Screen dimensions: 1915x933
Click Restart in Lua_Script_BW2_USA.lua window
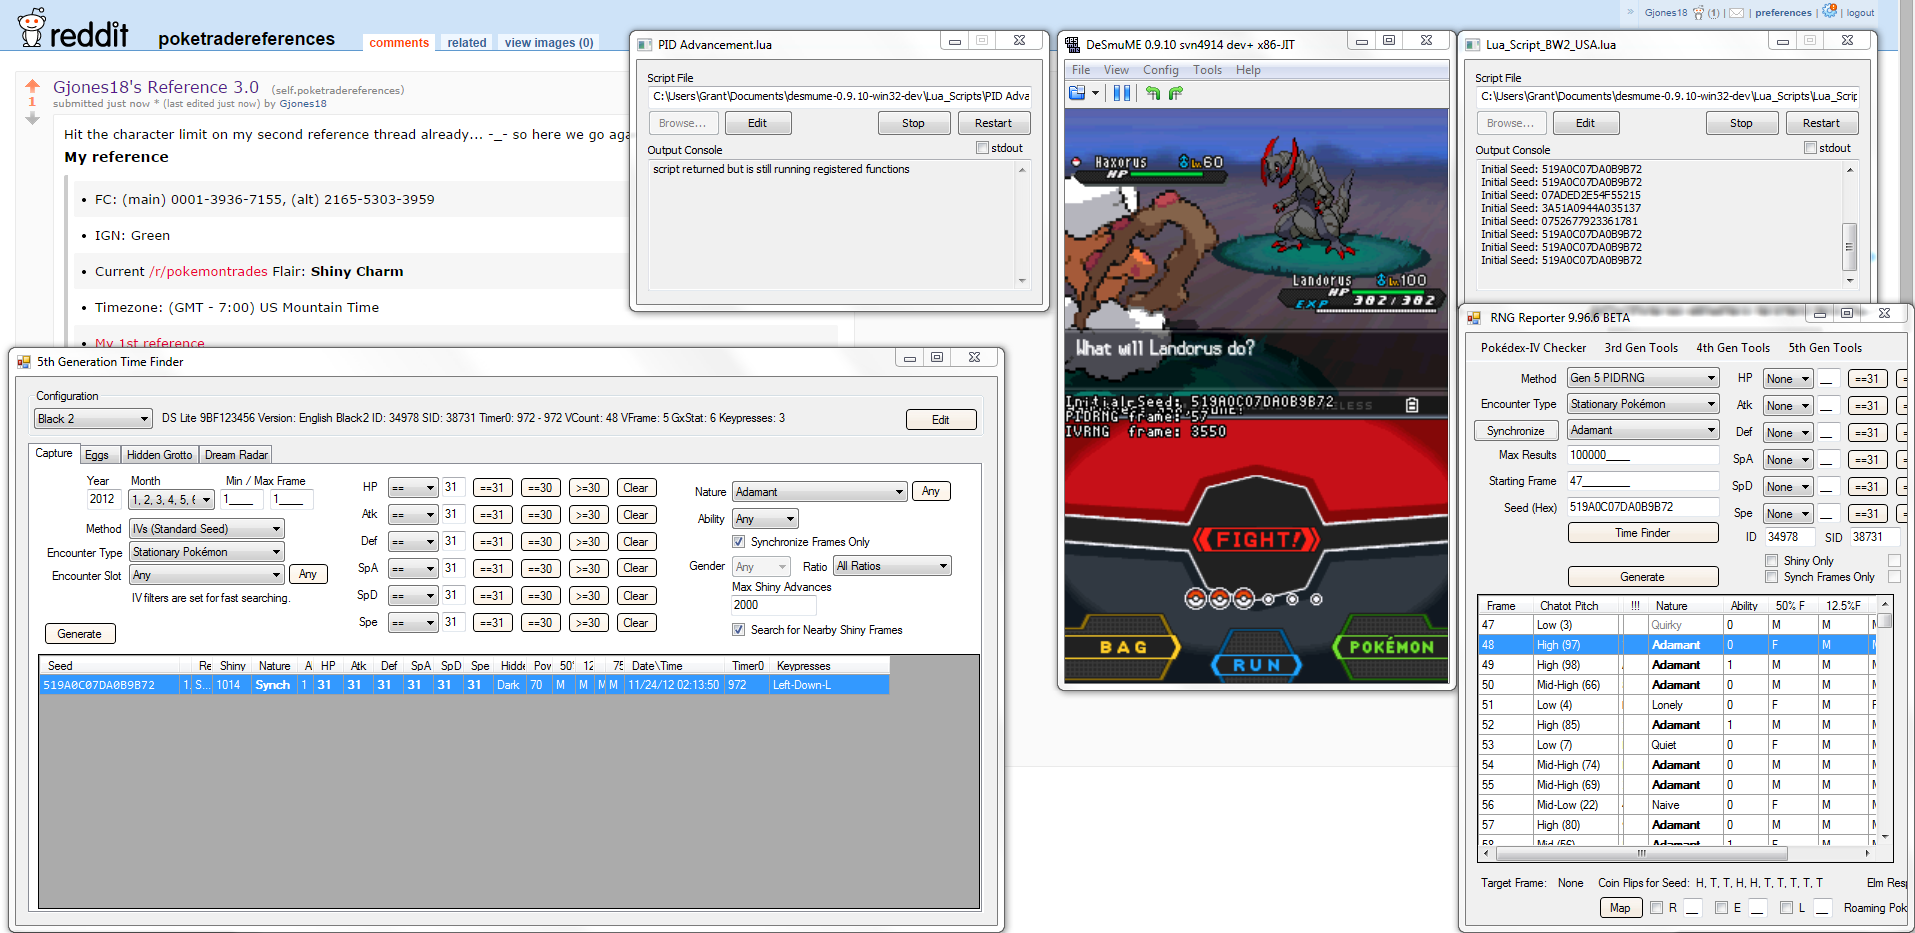(x=1821, y=123)
